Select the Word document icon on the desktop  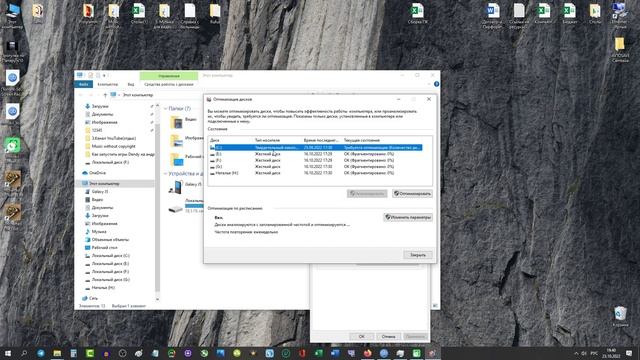(493, 16)
